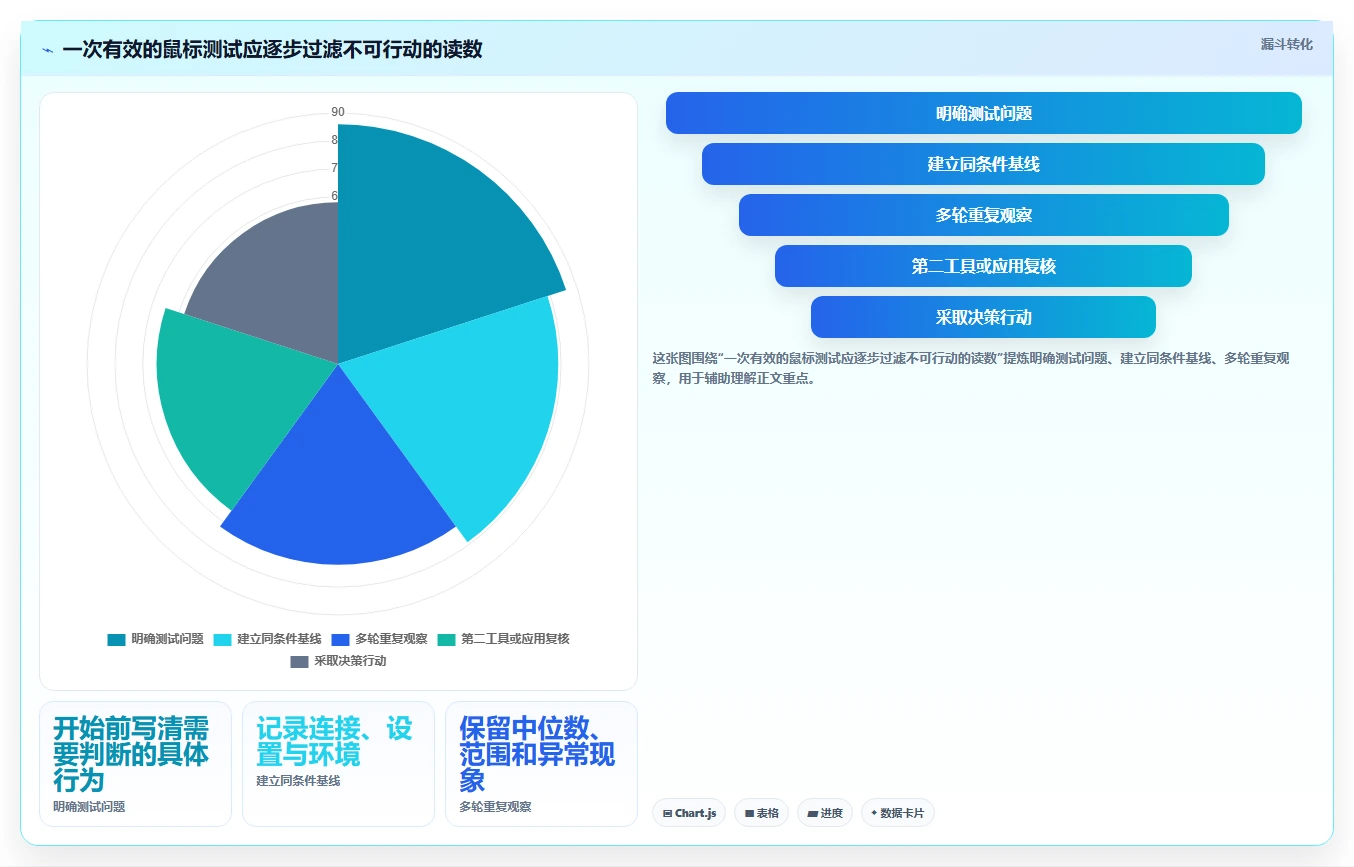1354x867 pixels.
Task: Open the 保留中位数、范围和异常现象 card
Action: (x=541, y=764)
